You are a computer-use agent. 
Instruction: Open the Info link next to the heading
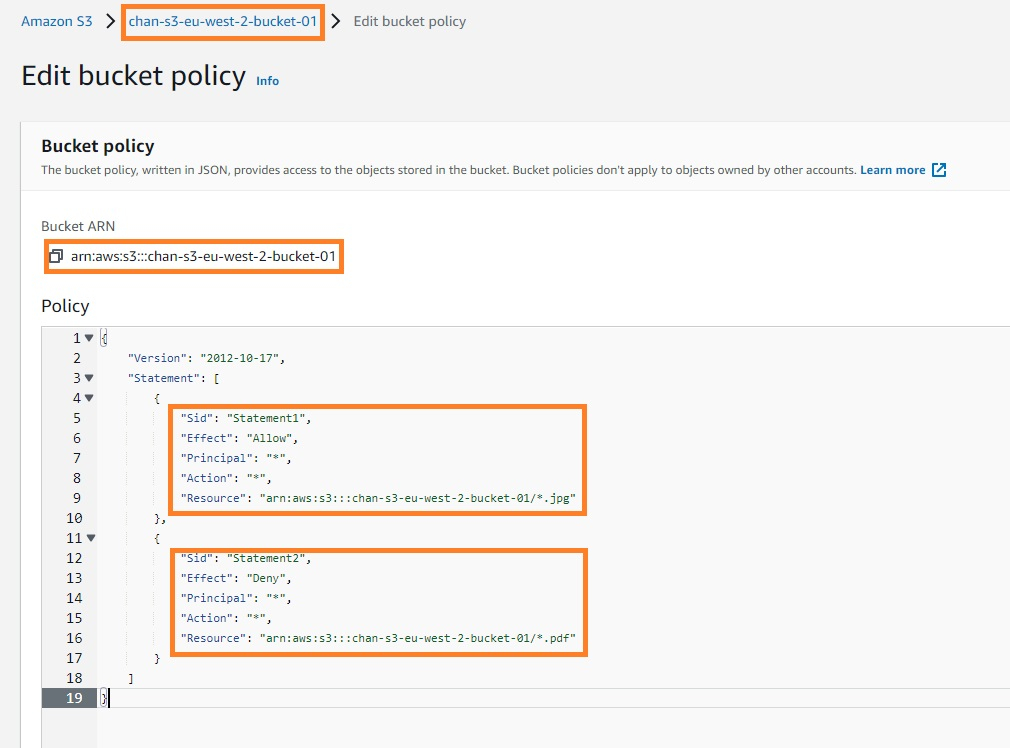coord(267,81)
